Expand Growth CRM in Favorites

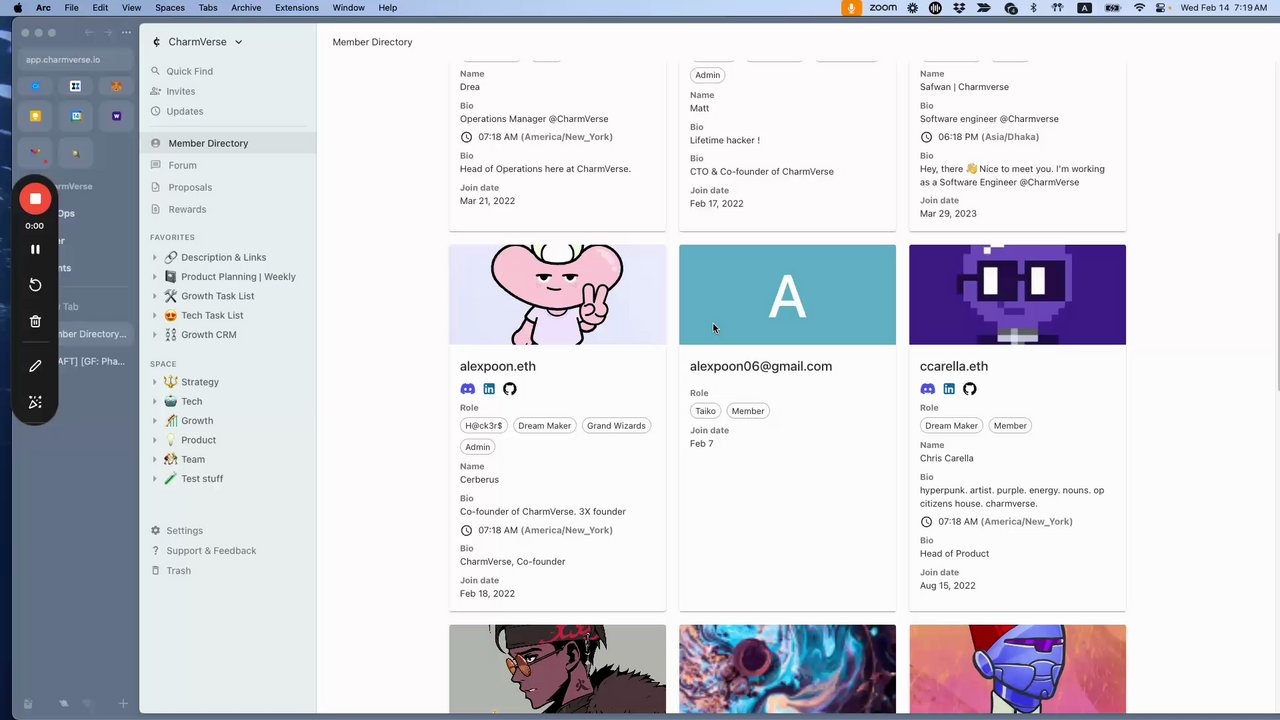click(155, 335)
